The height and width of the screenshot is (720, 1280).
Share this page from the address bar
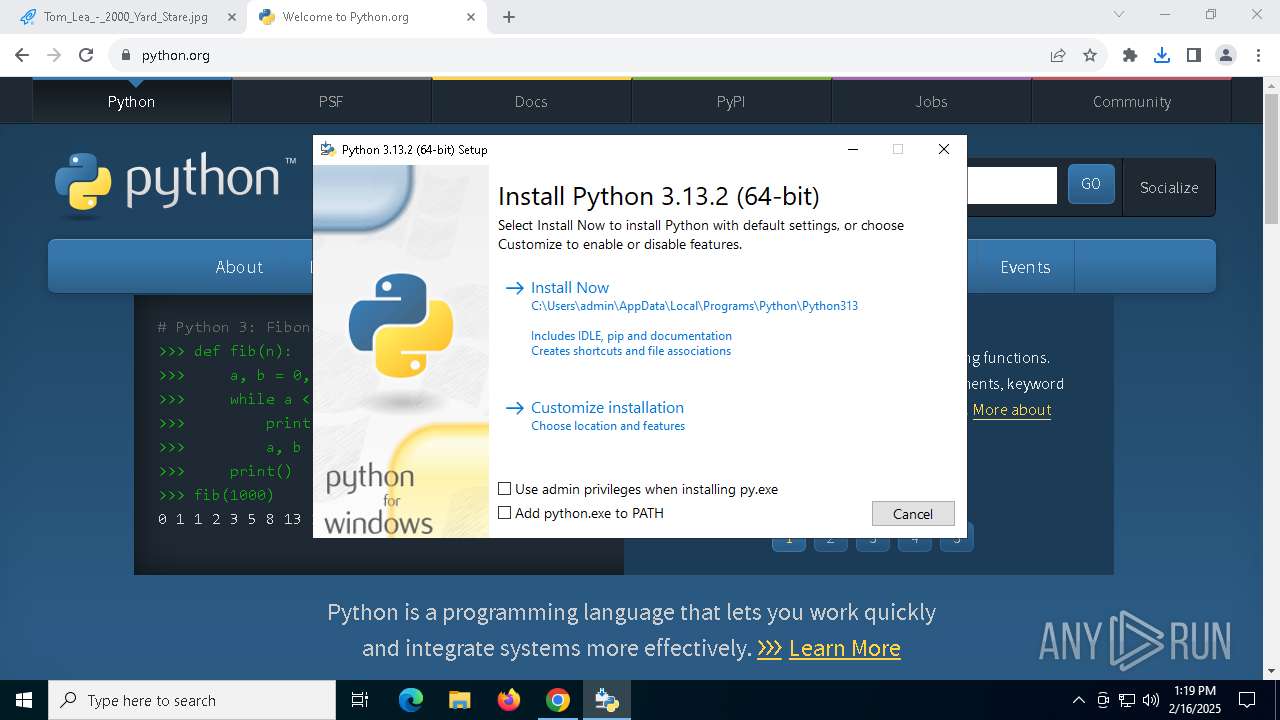tap(1058, 55)
